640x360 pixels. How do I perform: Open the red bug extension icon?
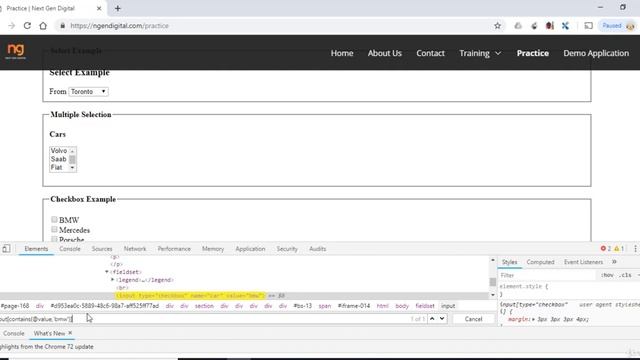tap(549, 26)
